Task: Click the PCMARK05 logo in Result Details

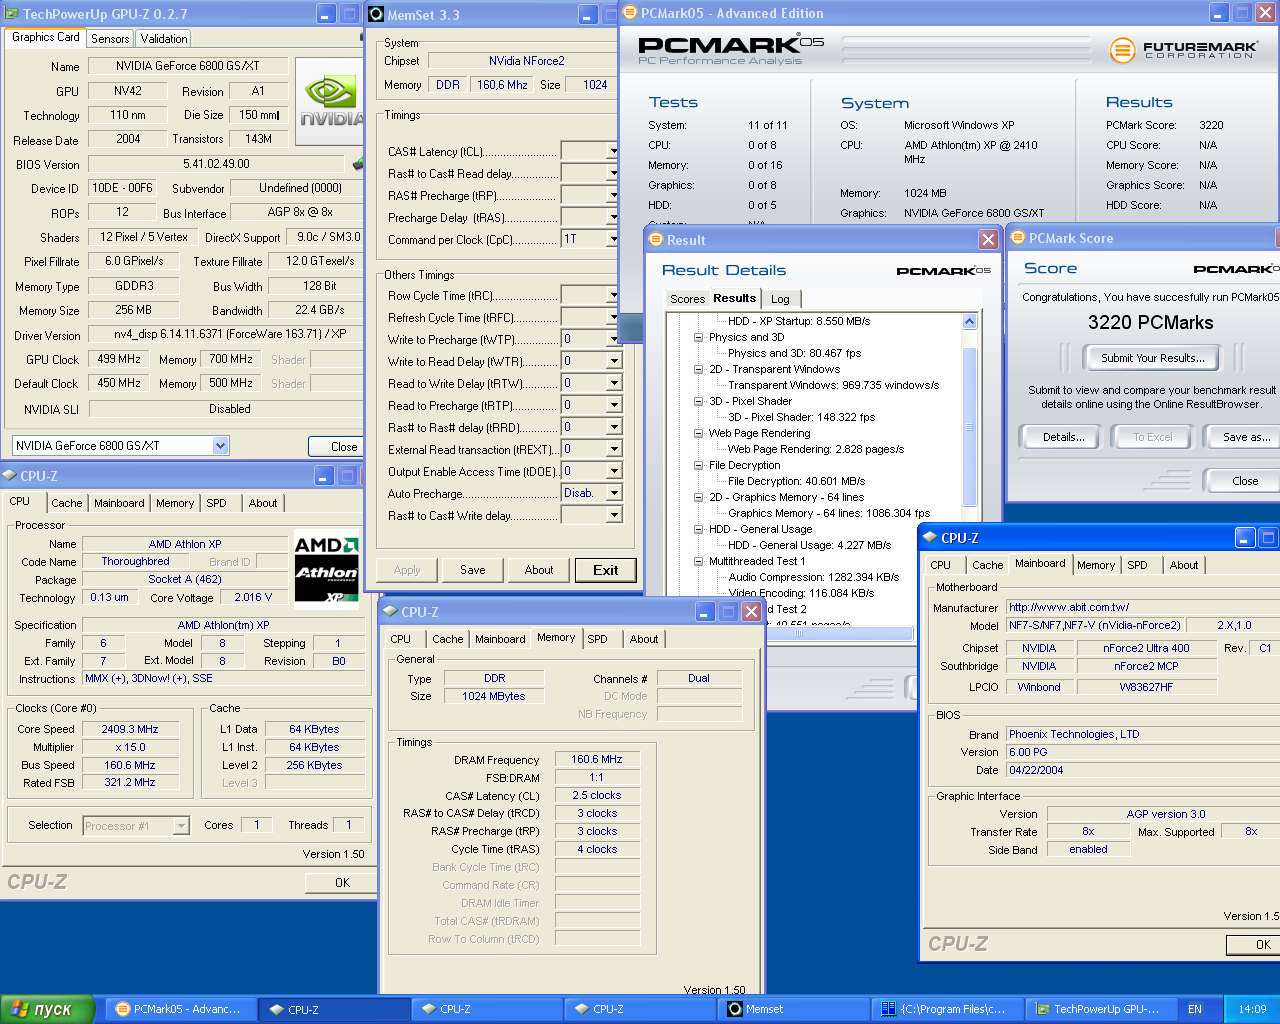Action: click(943, 271)
